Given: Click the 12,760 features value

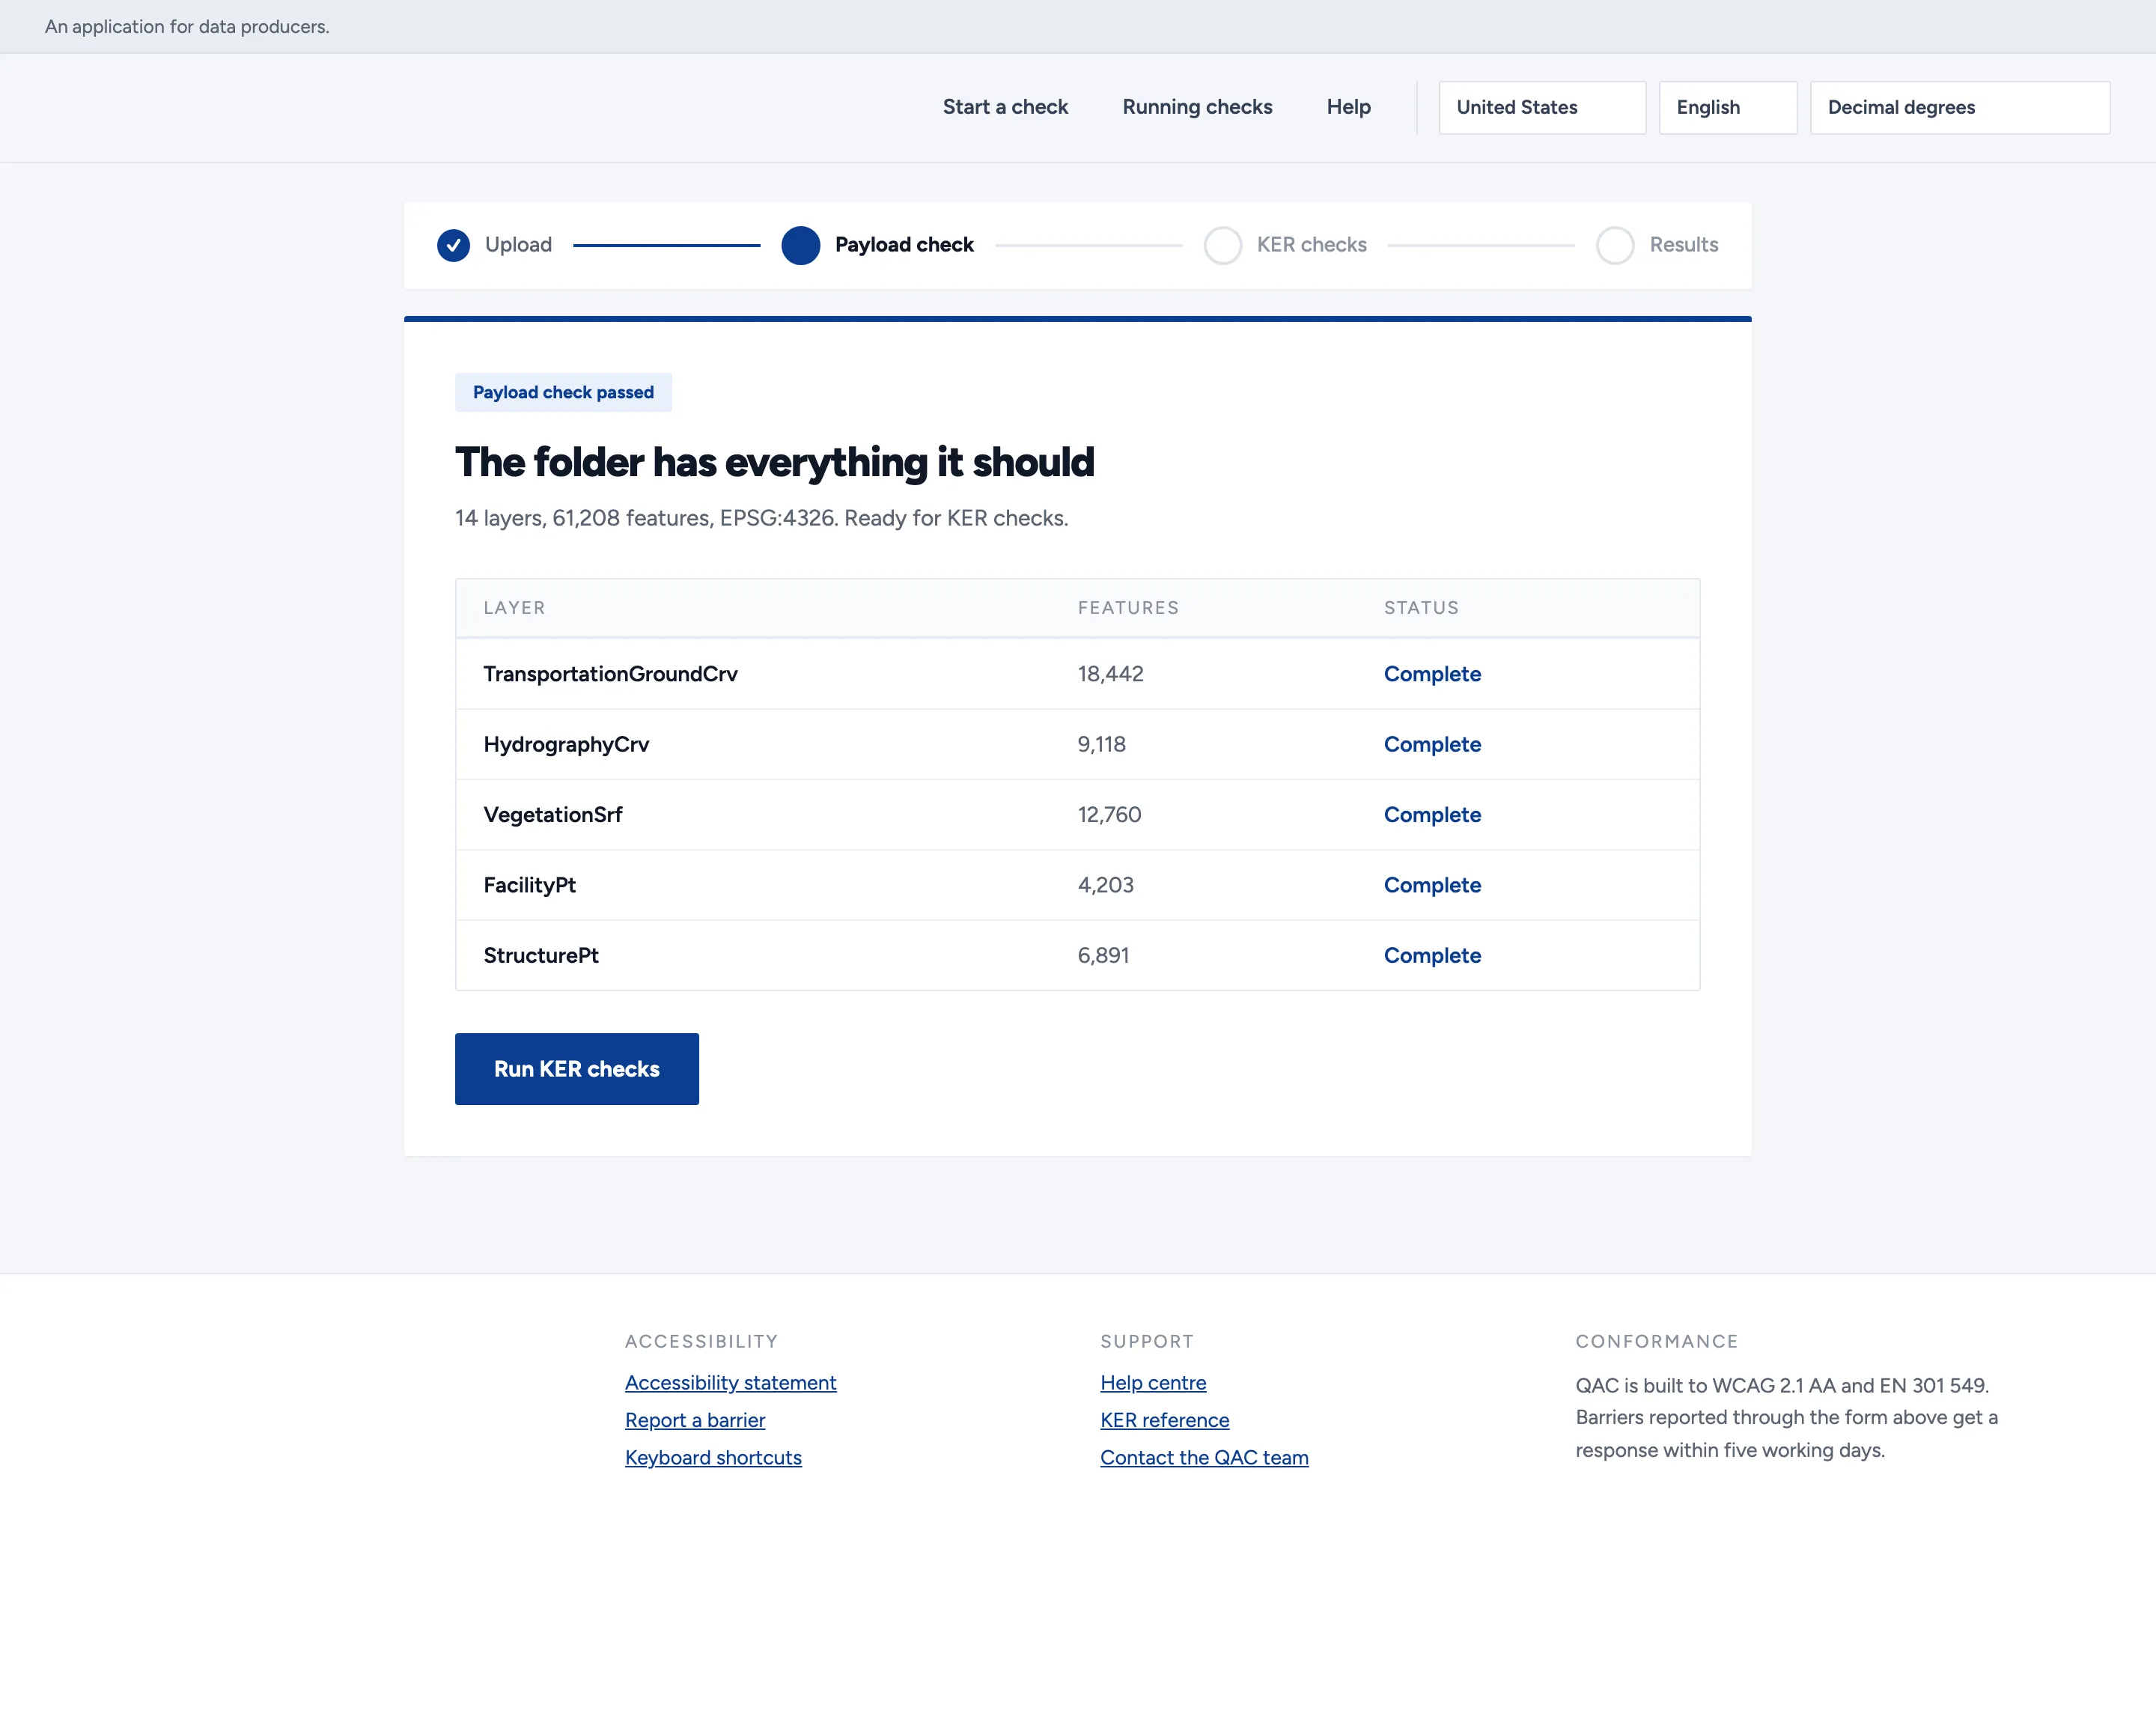Looking at the screenshot, I should click(x=1109, y=815).
